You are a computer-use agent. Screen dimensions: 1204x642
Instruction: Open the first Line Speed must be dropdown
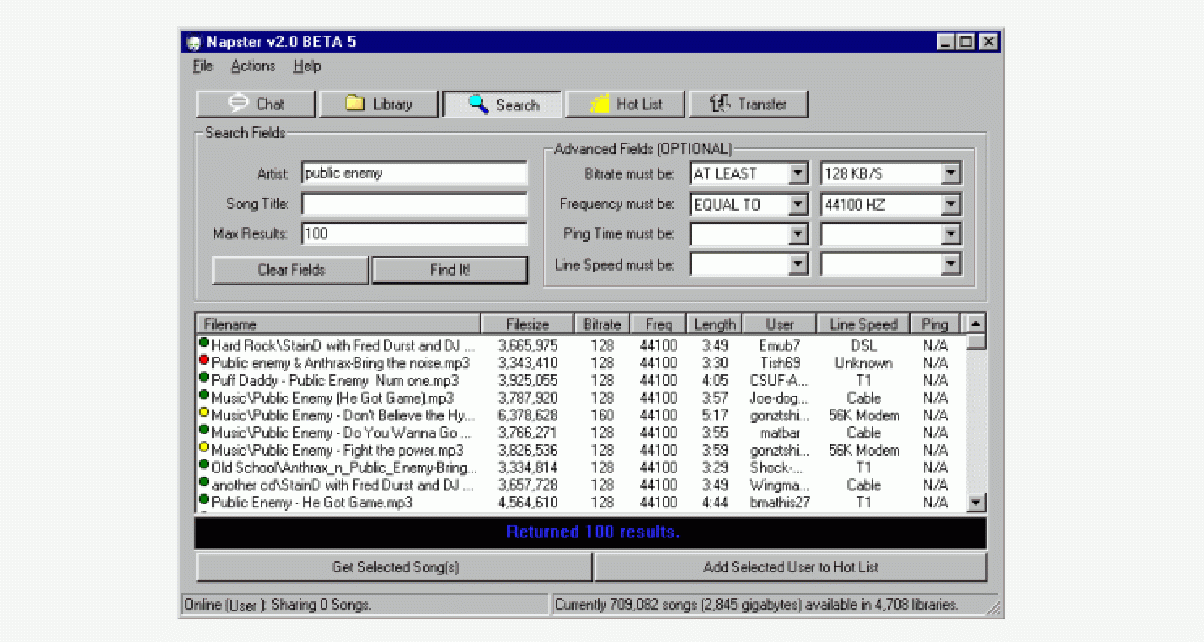(x=797, y=265)
